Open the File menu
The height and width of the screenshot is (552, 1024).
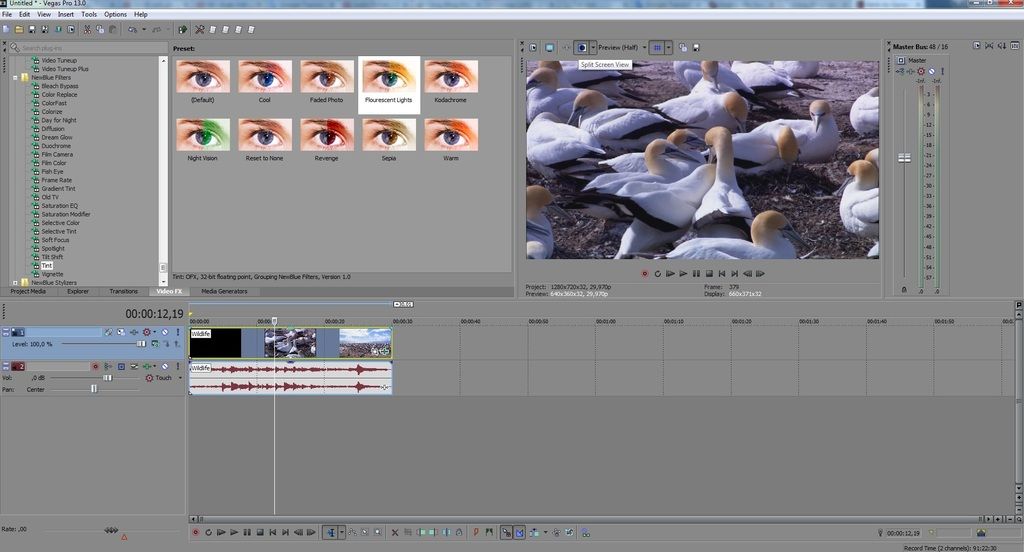point(7,14)
